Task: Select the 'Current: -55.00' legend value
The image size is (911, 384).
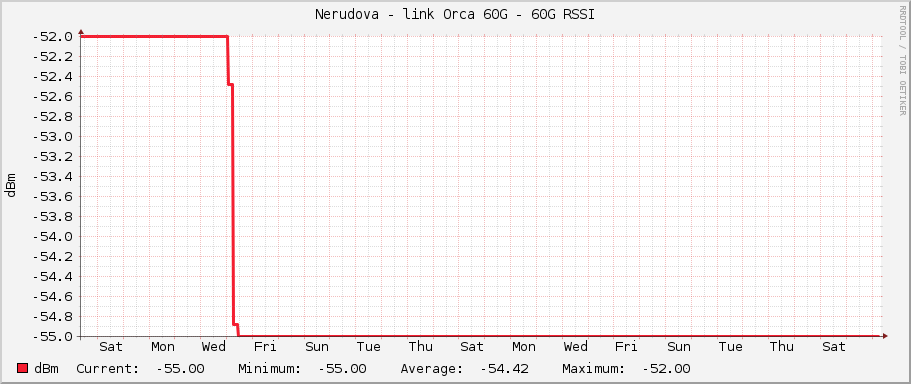Action: [140, 369]
